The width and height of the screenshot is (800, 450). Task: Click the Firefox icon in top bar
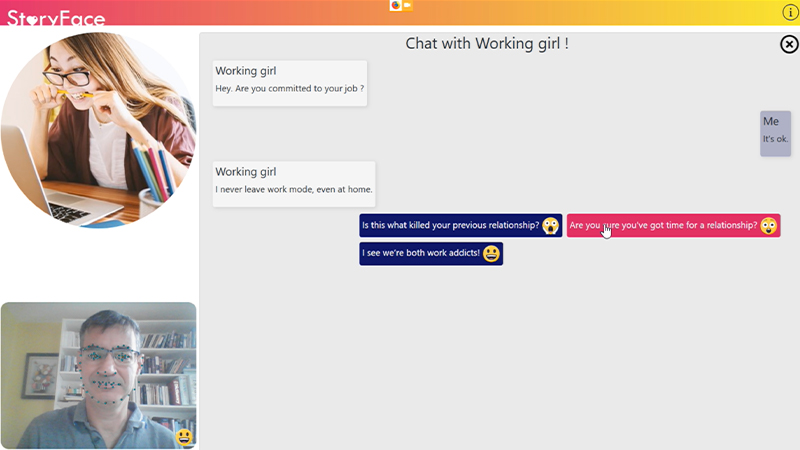tap(395, 5)
